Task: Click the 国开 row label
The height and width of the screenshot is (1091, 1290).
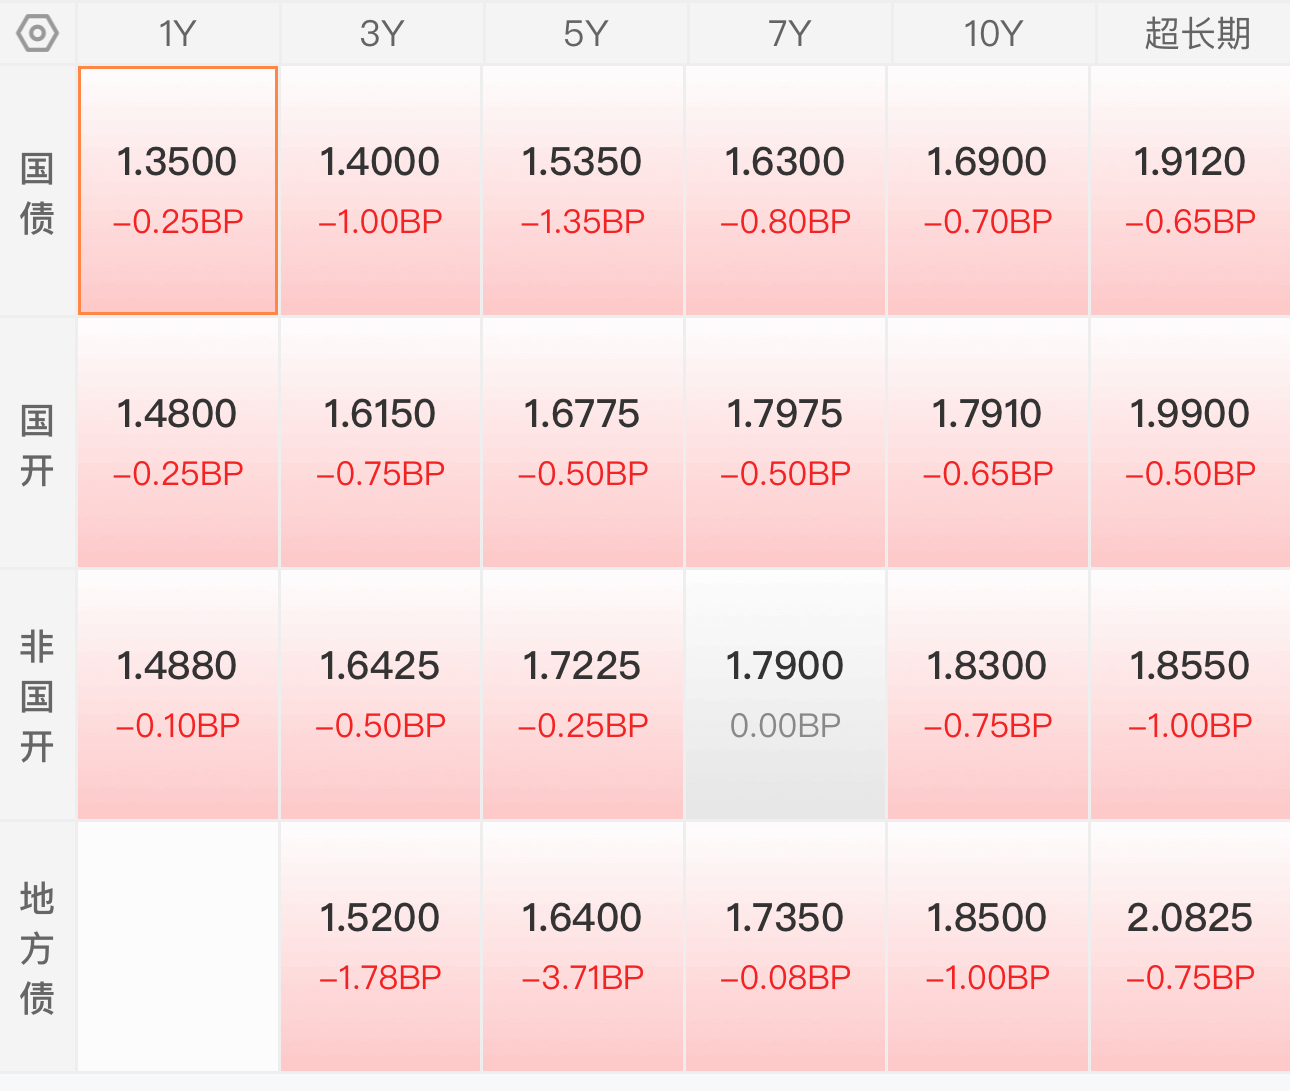Action: (x=37, y=444)
